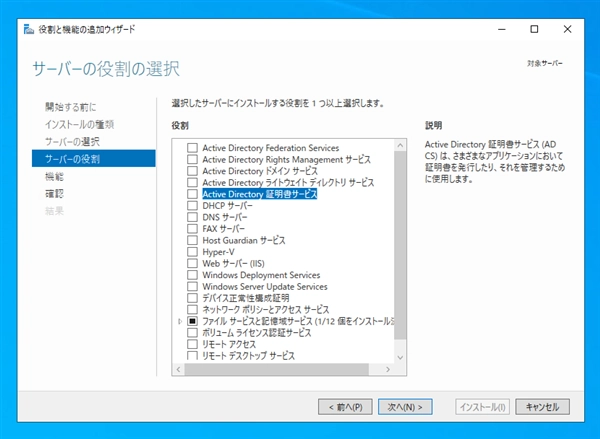The image size is (600, 439).
Task: Select Active Directory Federation Services label
Action: 271,148
